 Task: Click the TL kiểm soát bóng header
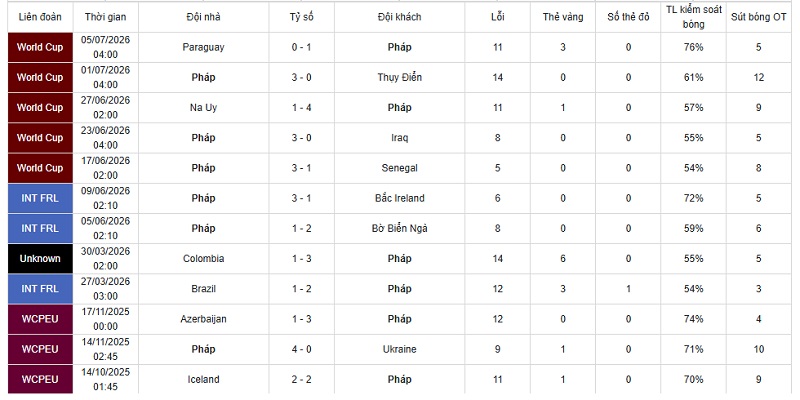(693, 17)
